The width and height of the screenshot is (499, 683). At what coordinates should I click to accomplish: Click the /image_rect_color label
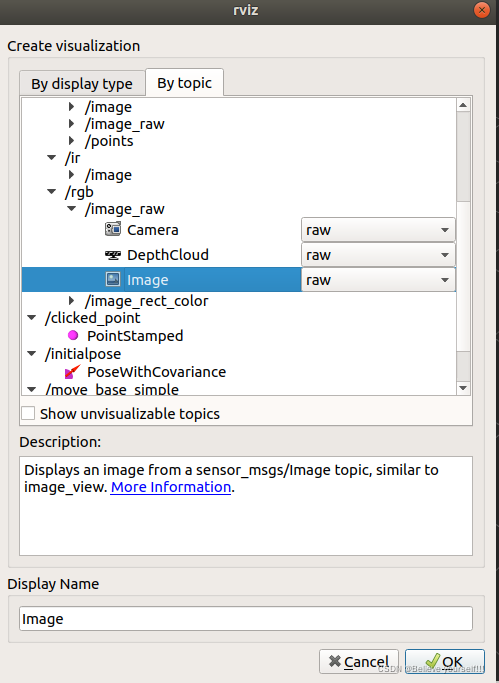point(147,301)
